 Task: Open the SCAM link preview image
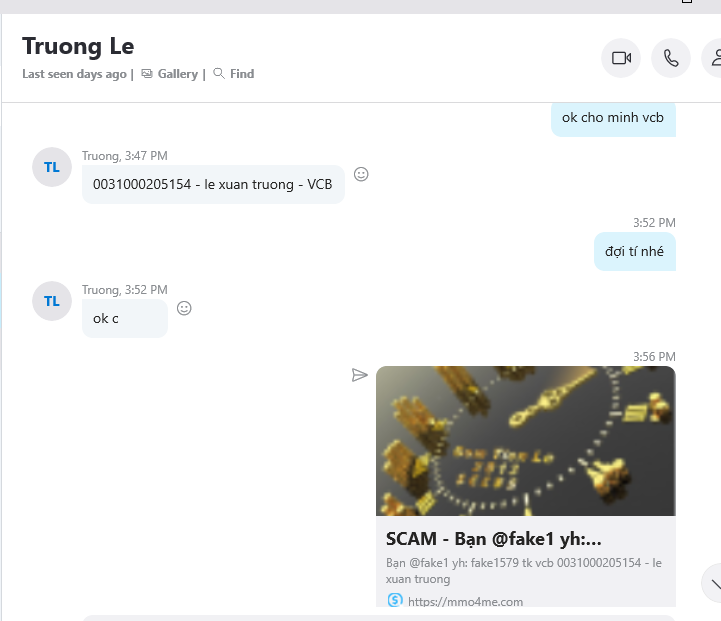[526, 441]
